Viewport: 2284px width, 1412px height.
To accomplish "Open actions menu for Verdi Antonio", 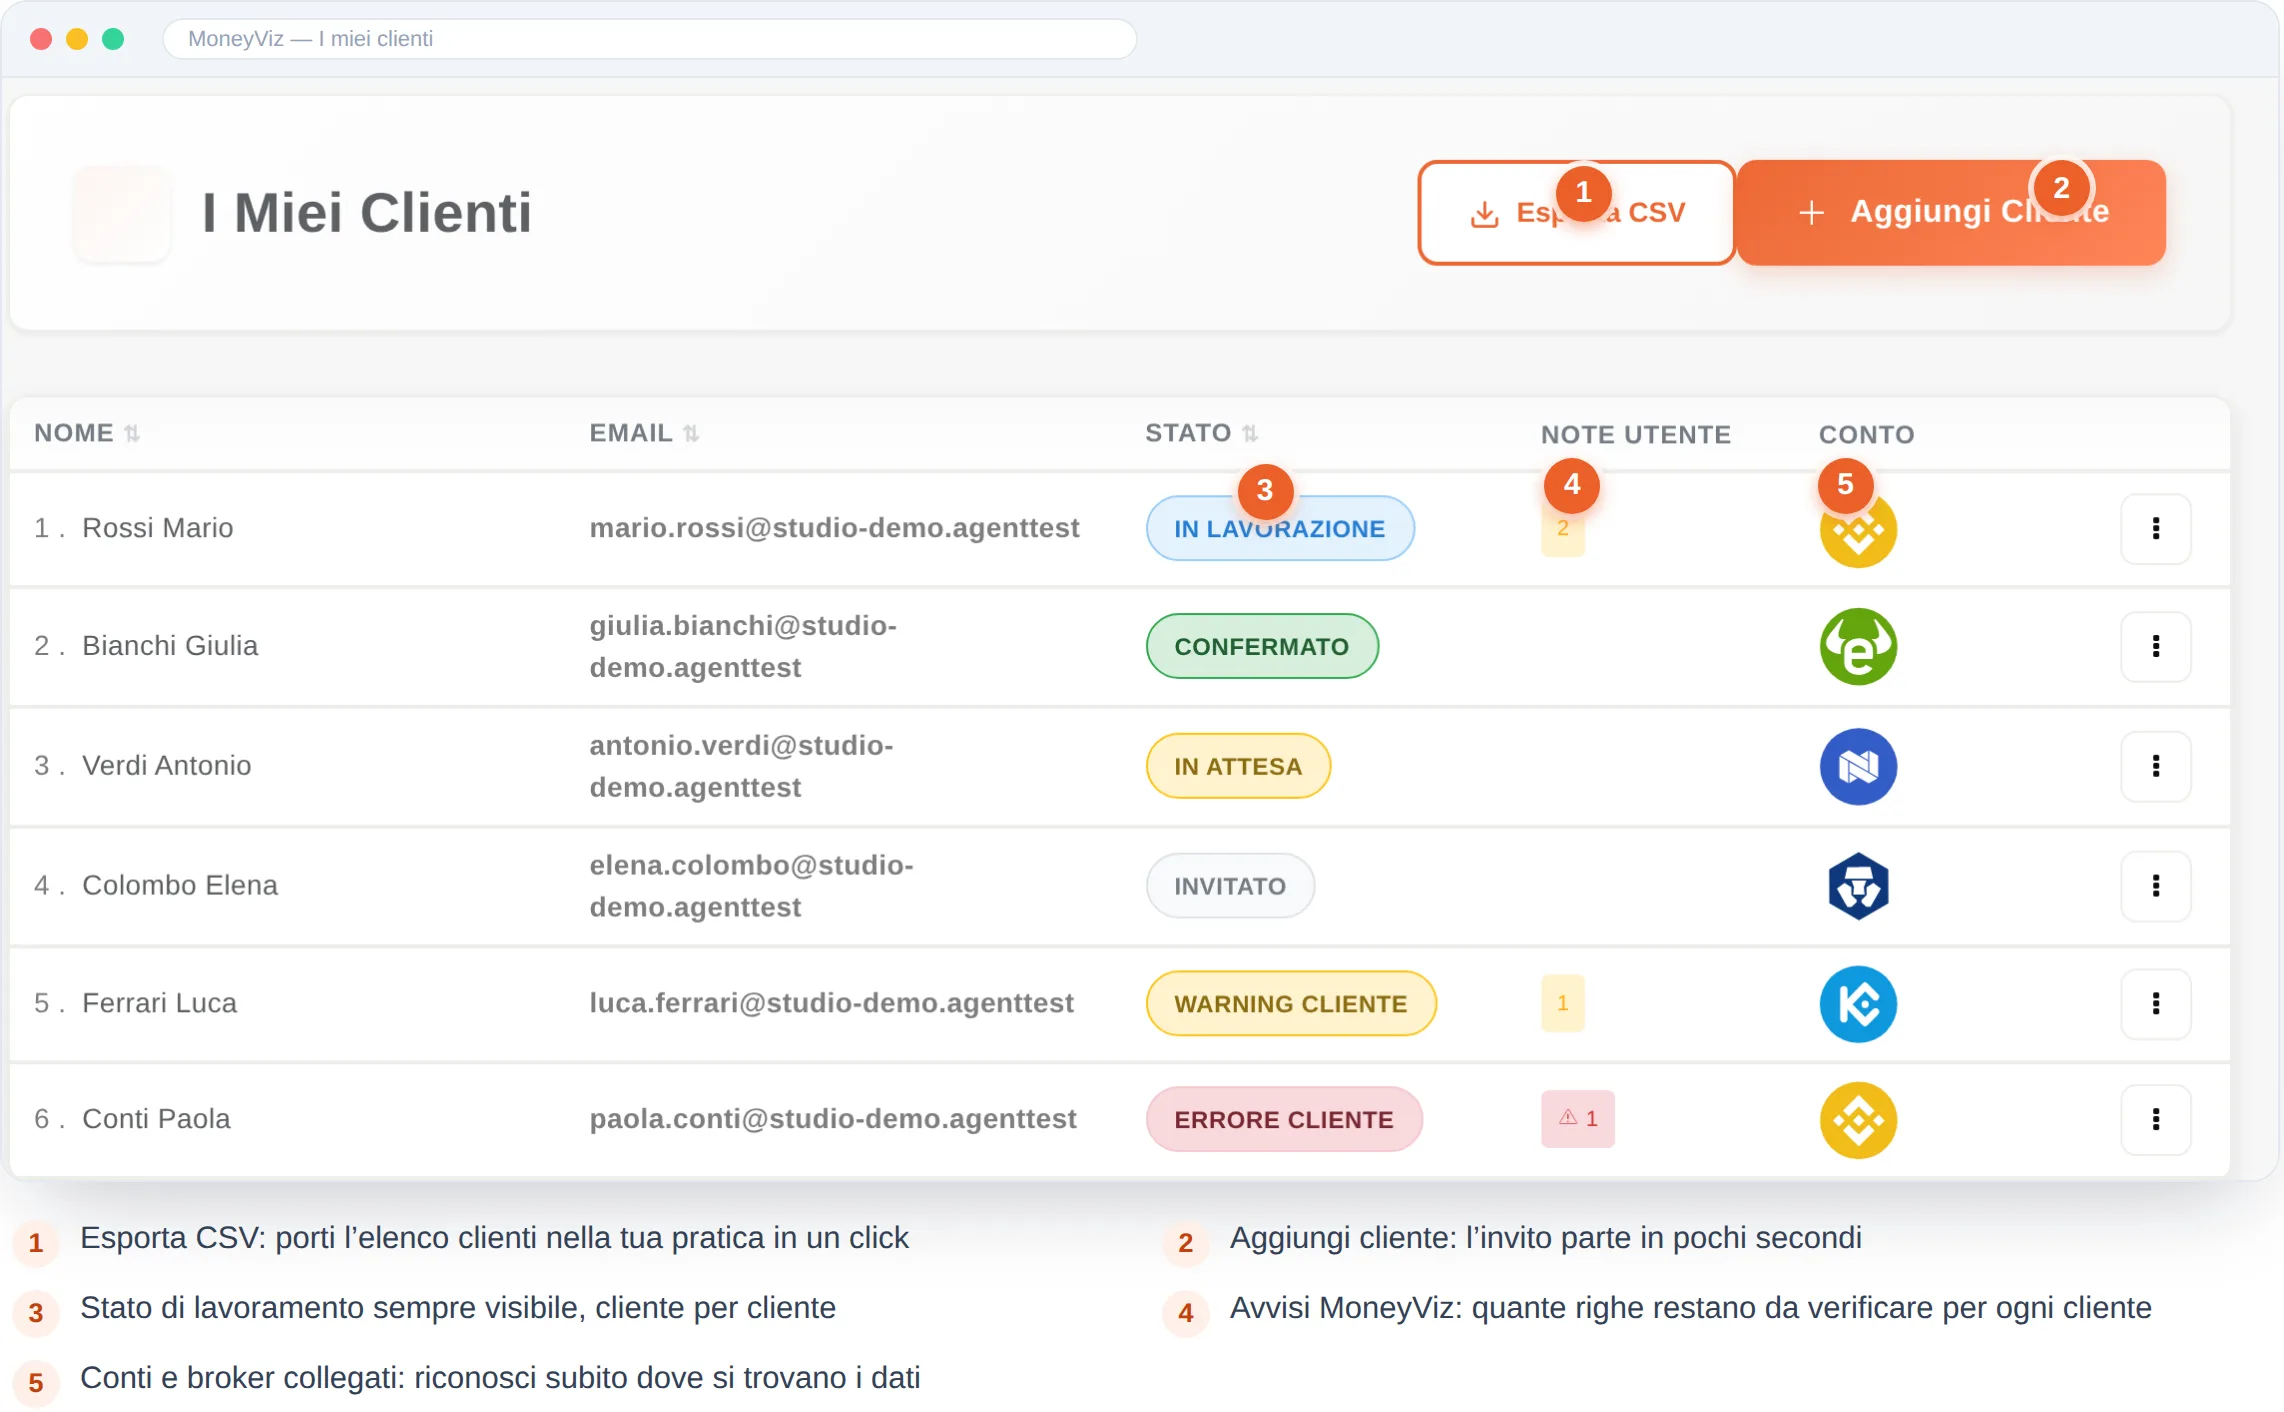I will [2156, 766].
